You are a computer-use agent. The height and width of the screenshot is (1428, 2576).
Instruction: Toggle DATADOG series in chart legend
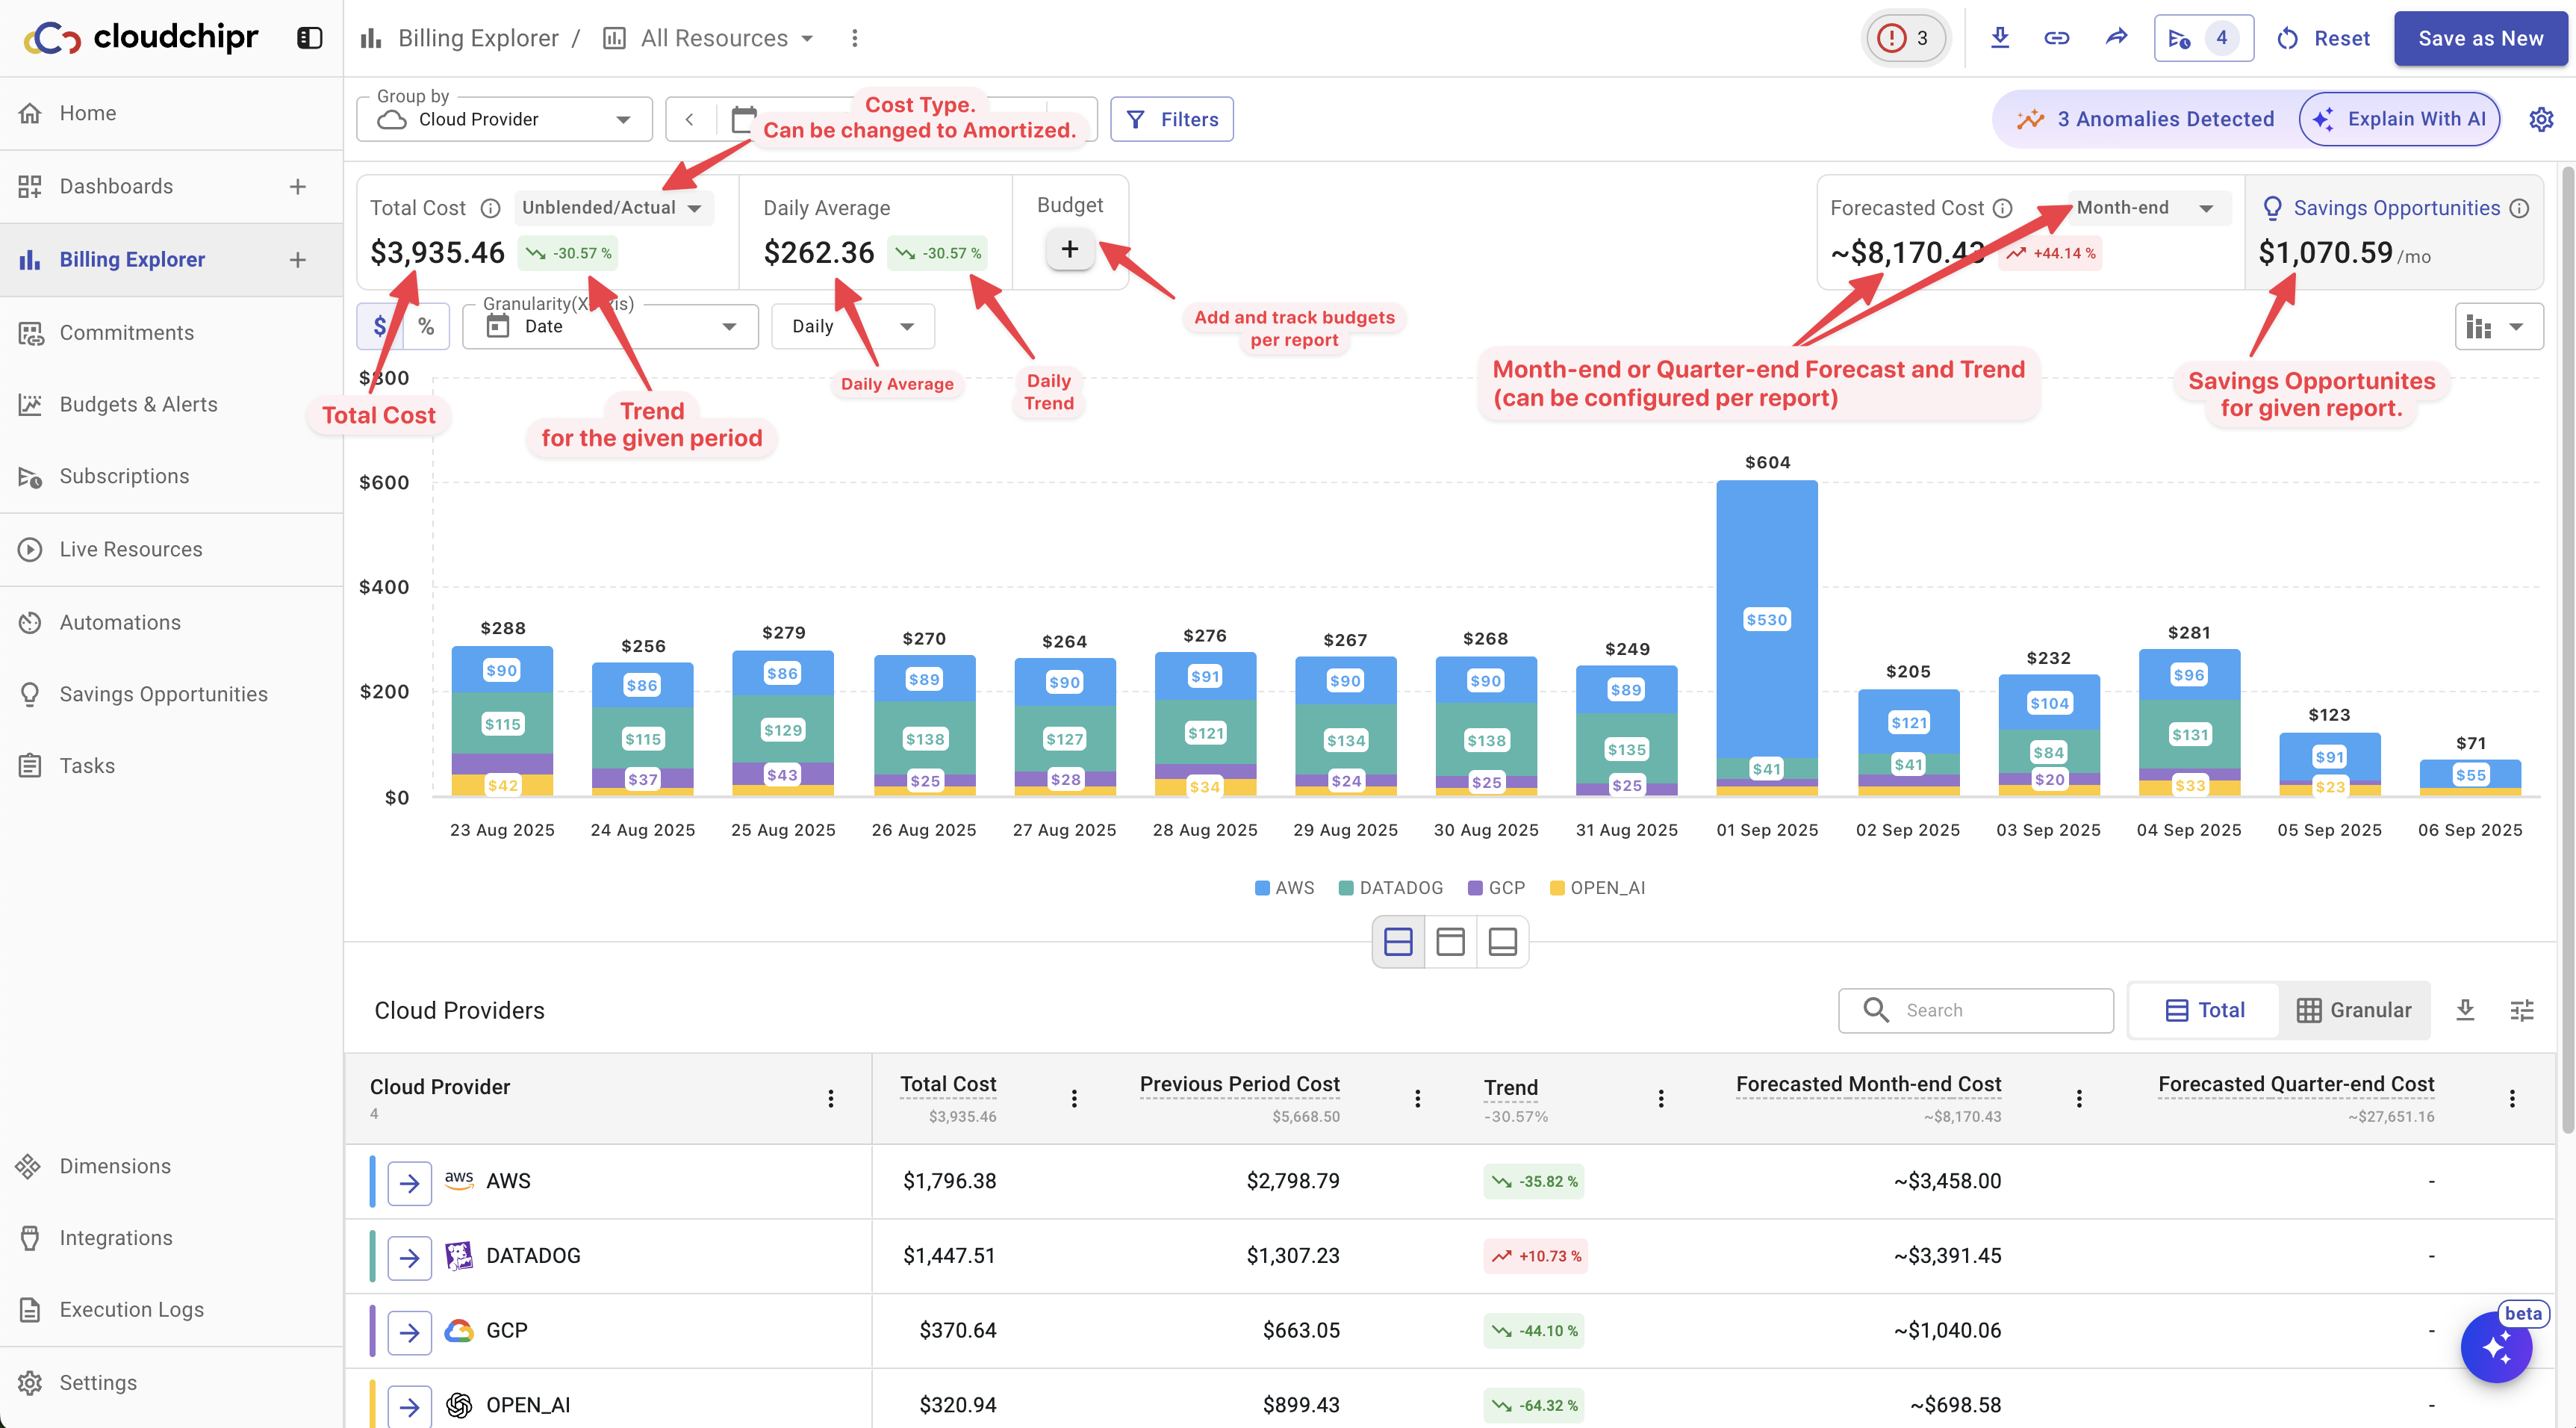1390,888
